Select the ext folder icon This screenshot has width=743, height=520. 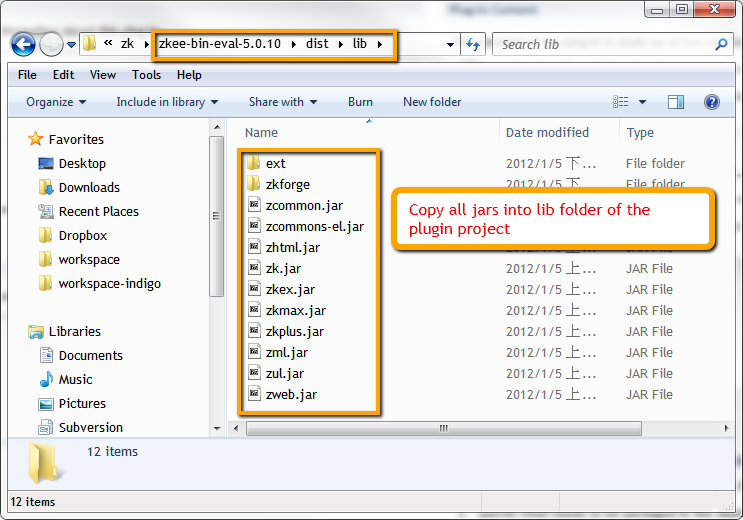[x=254, y=163]
